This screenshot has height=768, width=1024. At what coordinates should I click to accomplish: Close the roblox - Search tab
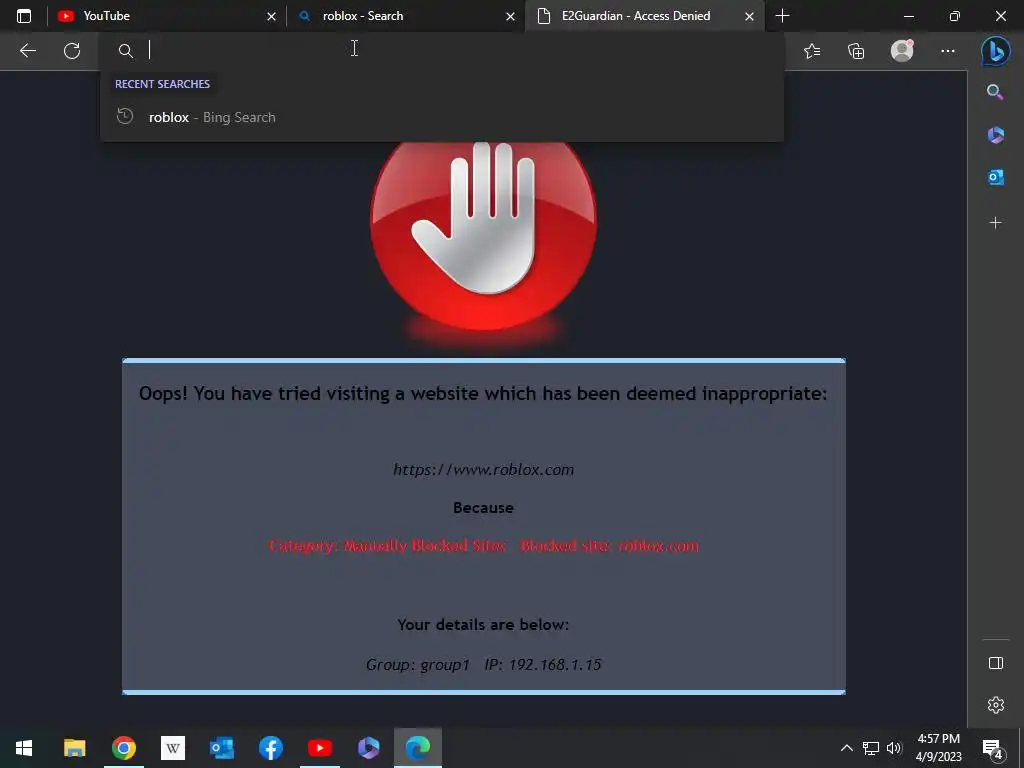click(x=510, y=16)
